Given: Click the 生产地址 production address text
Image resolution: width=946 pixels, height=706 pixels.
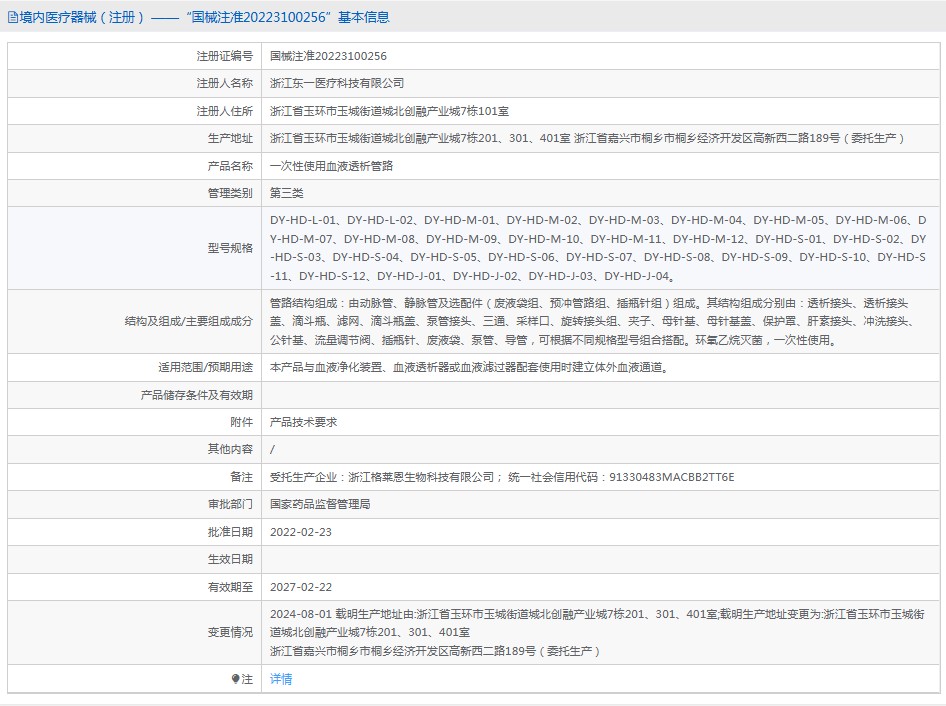Looking at the screenshot, I should [x=587, y=138].
